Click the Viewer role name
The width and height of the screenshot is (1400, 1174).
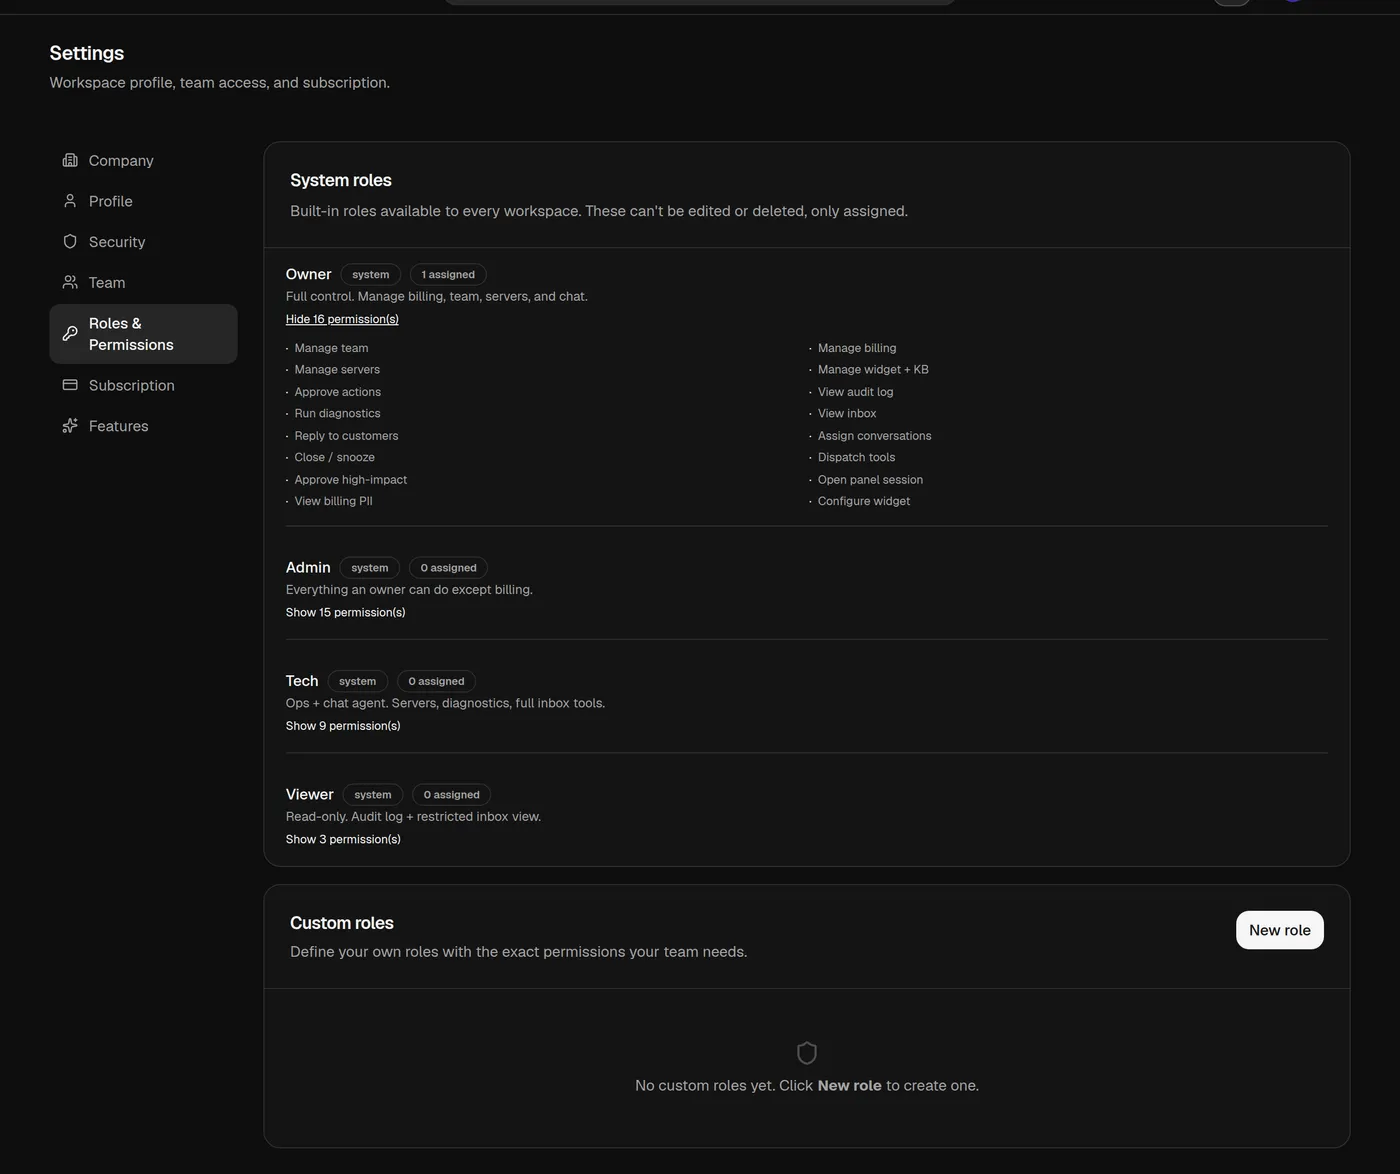click(x=310, y=794)
